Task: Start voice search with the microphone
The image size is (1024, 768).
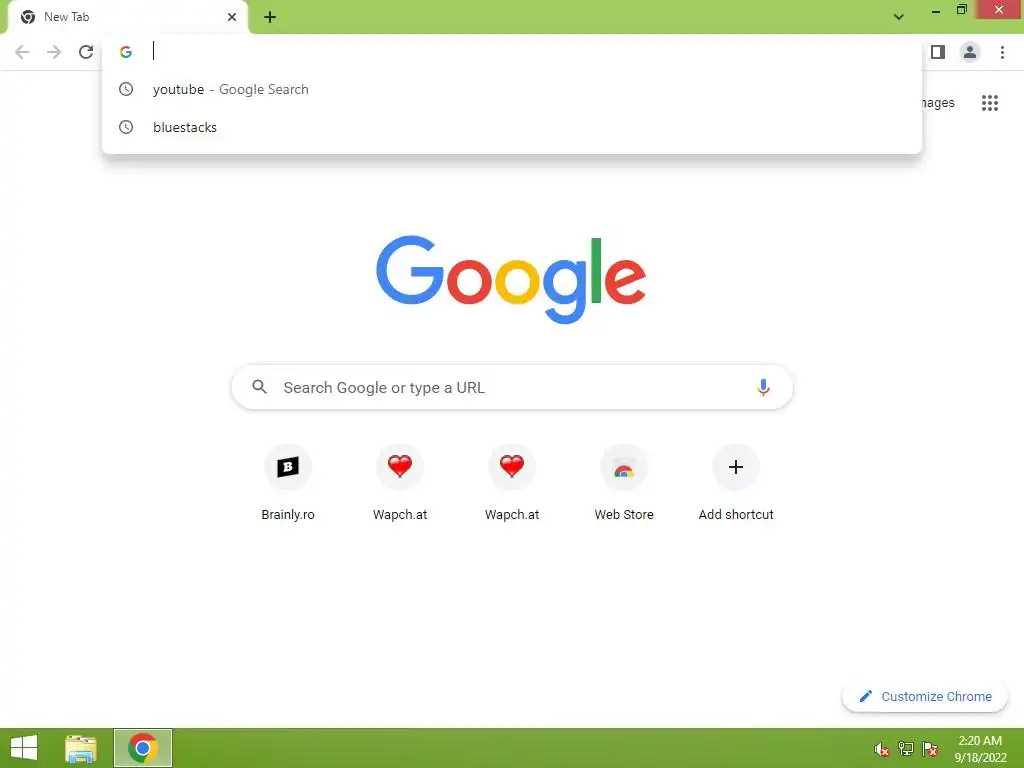Action: point(763,387)
